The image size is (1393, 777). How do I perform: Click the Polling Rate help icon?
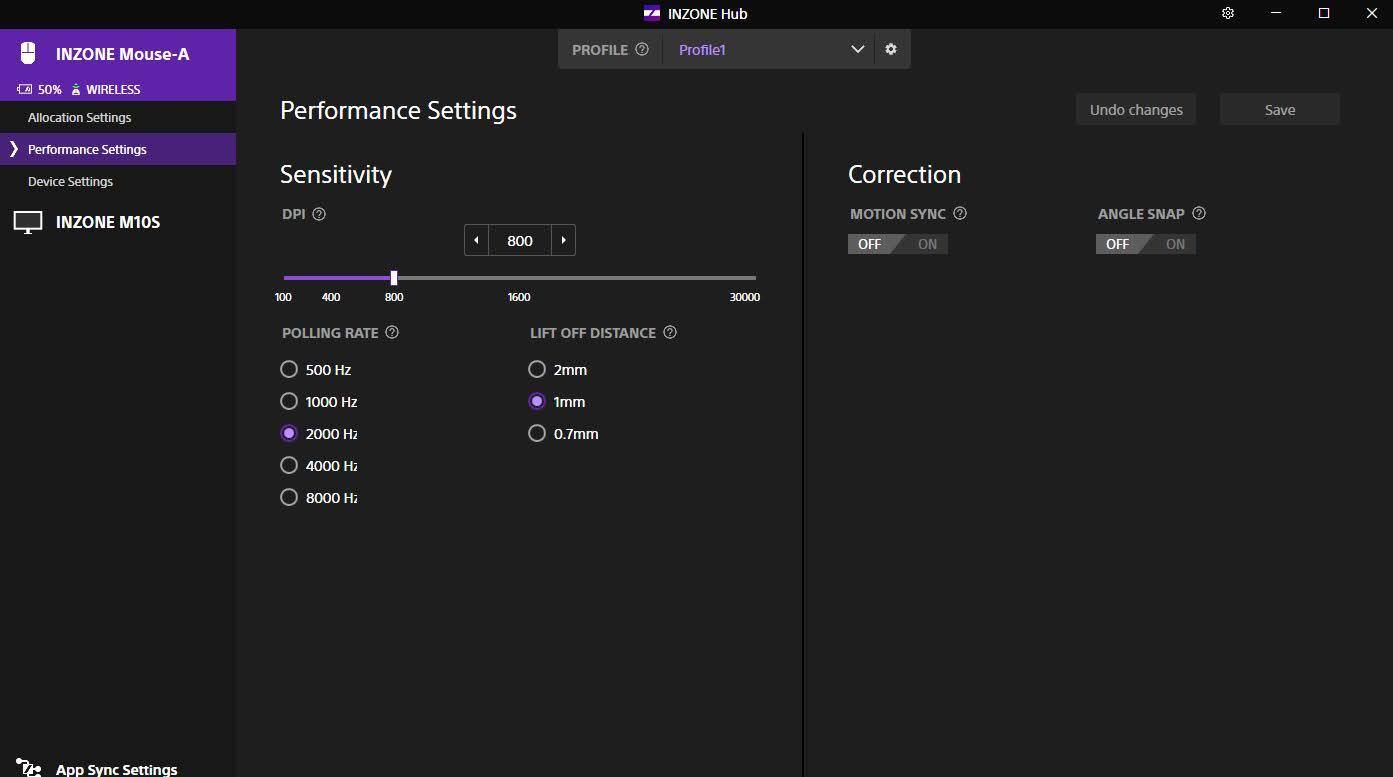click(x=392, y=332)
